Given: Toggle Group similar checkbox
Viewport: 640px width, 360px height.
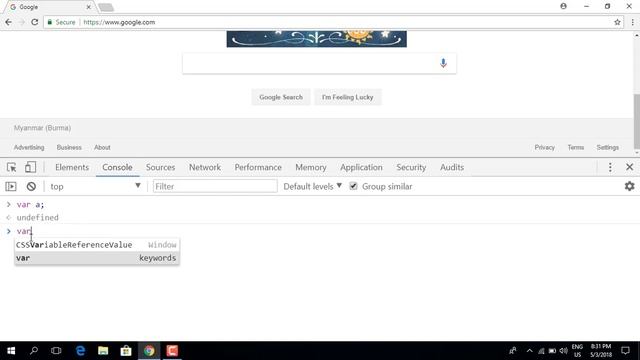Looking at the screenshot, I should pos(353,186).
